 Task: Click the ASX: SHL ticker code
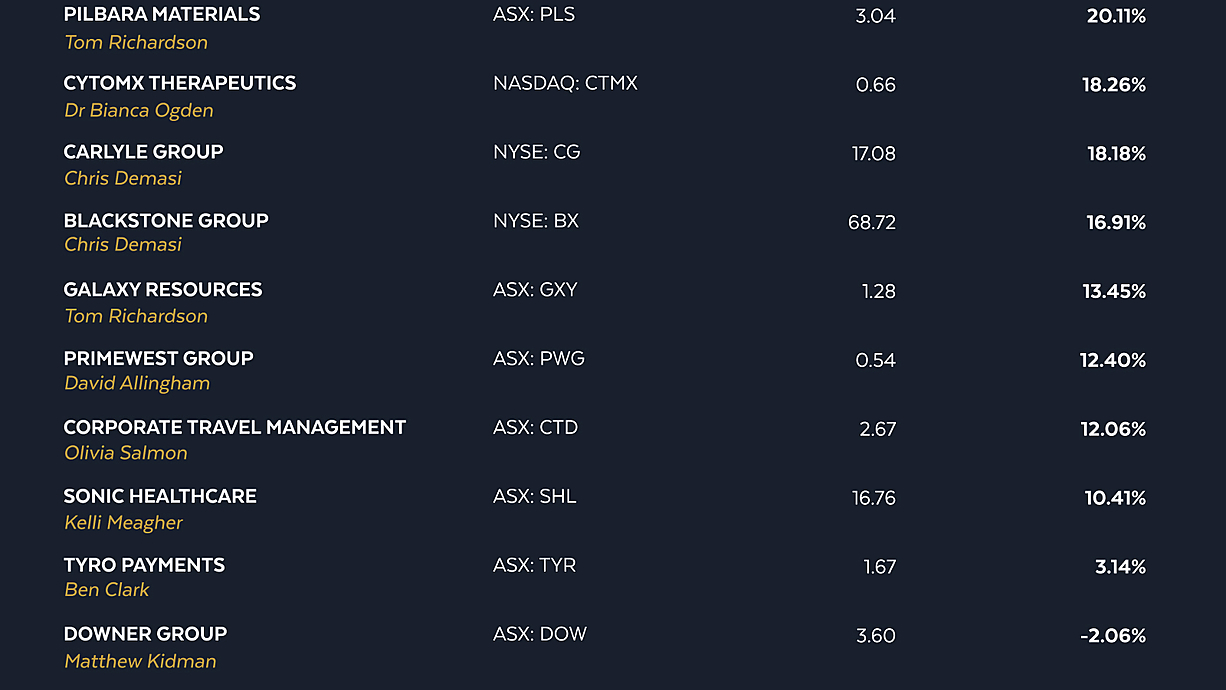coord(535,497)
